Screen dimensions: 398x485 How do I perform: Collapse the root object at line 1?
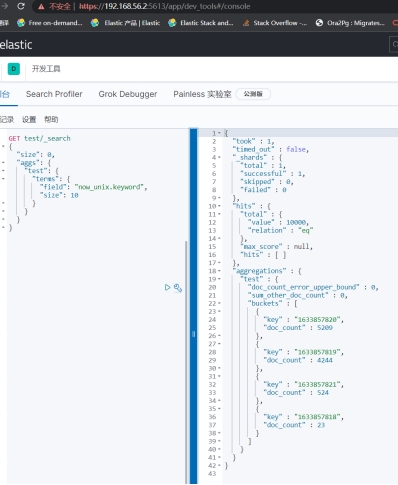[219, 133]
